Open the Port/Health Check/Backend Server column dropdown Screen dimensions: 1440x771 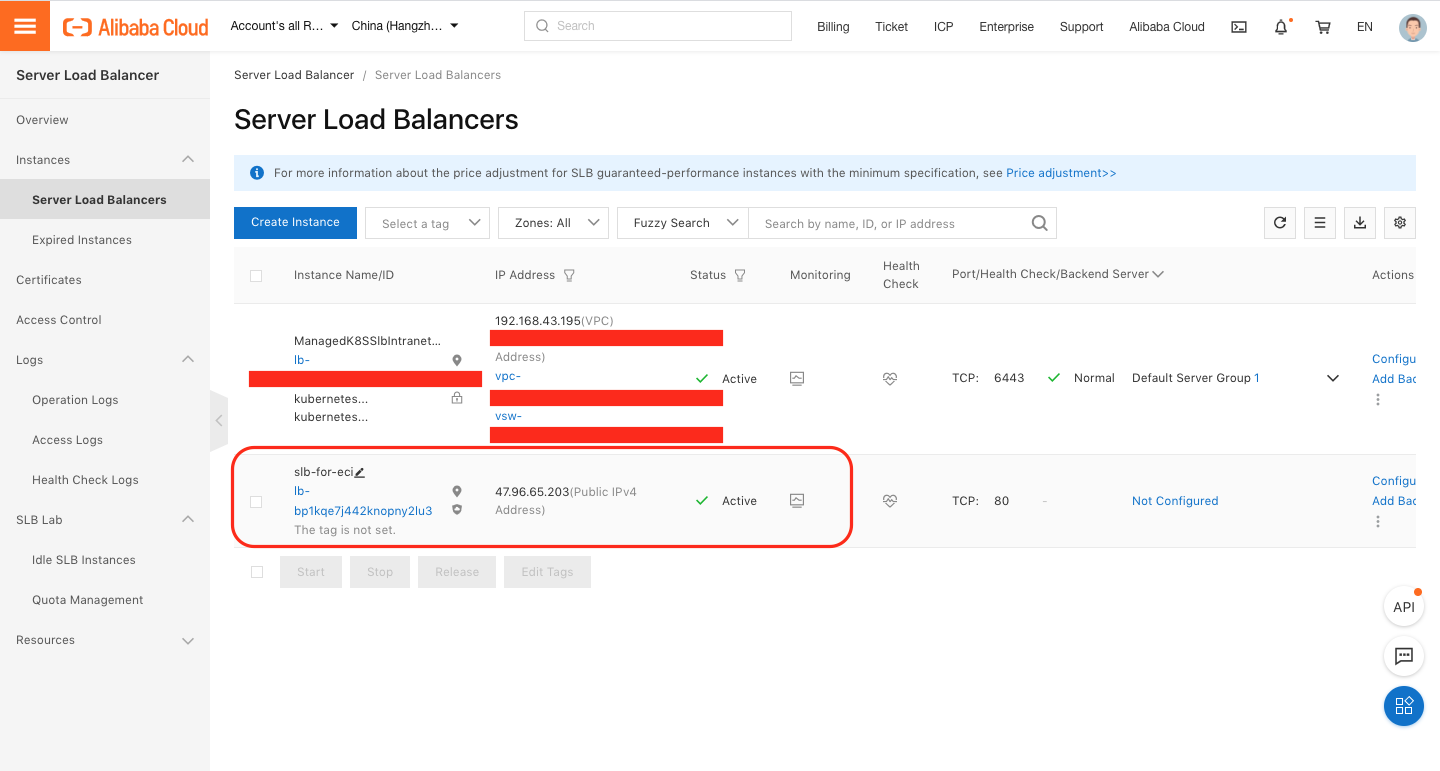(1158, 274)
